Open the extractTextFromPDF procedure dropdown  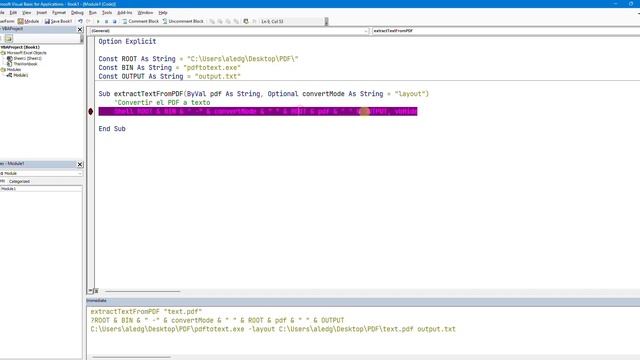point(505,31)
